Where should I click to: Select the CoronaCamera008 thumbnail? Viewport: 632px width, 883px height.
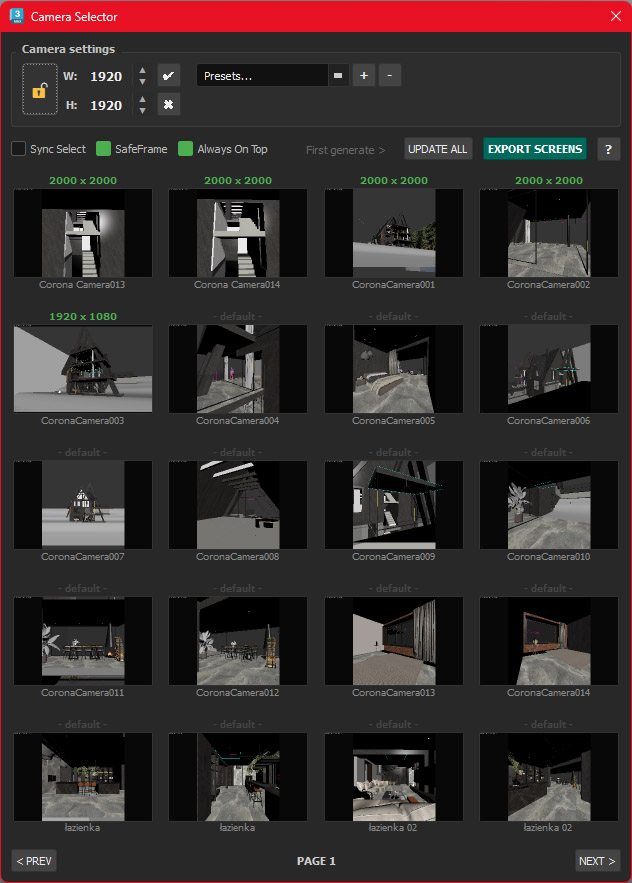pos(238,505)
